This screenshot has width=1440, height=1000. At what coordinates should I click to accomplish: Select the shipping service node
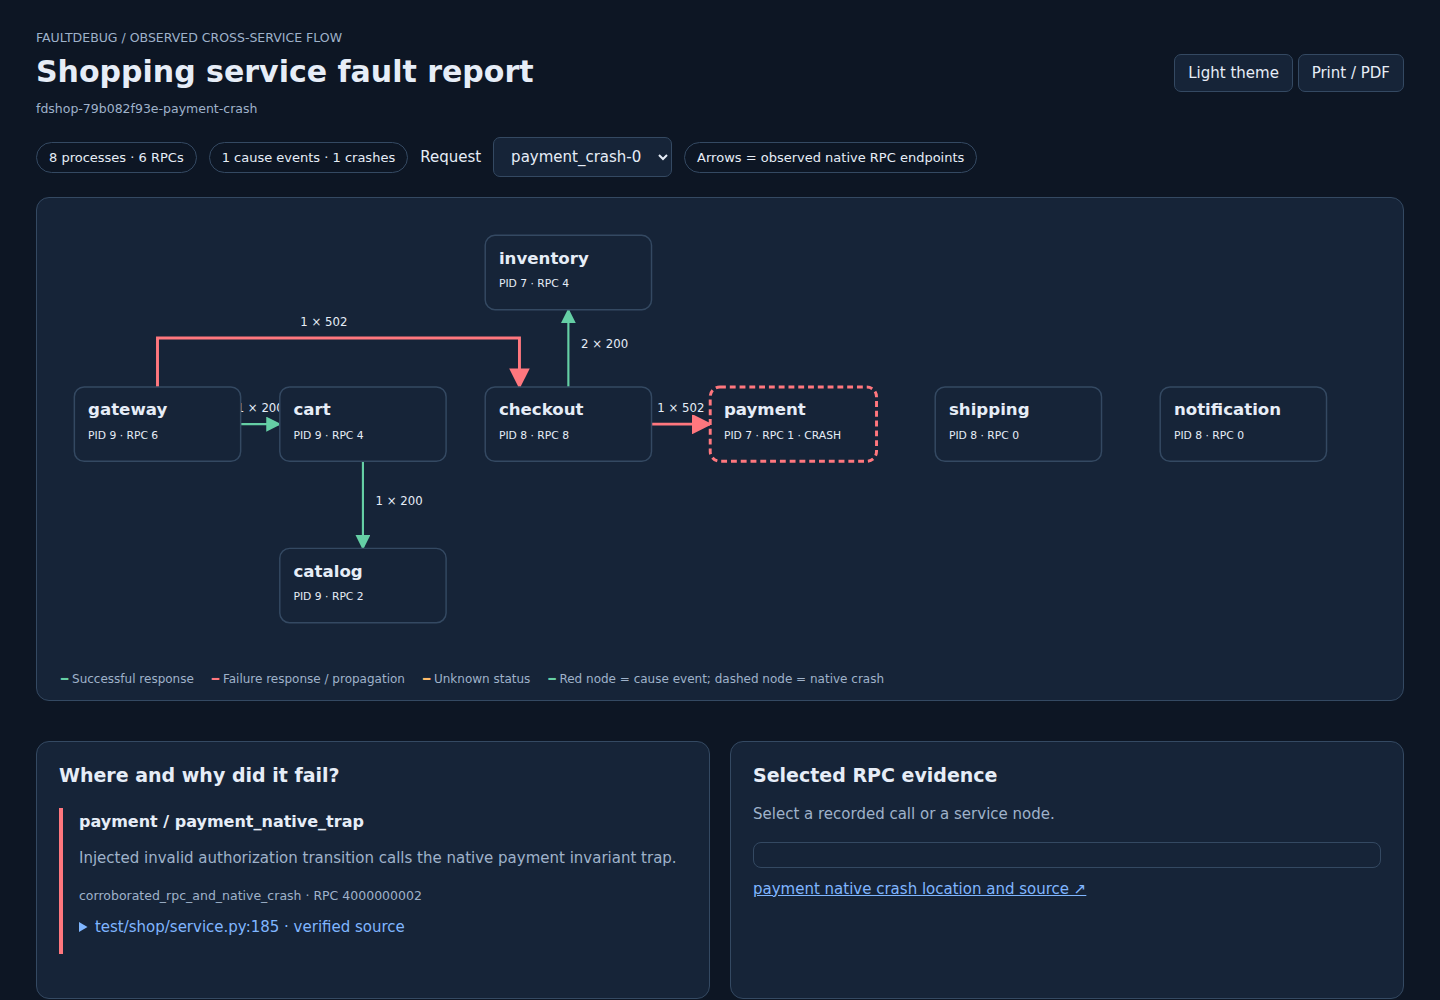point(1018,424)
